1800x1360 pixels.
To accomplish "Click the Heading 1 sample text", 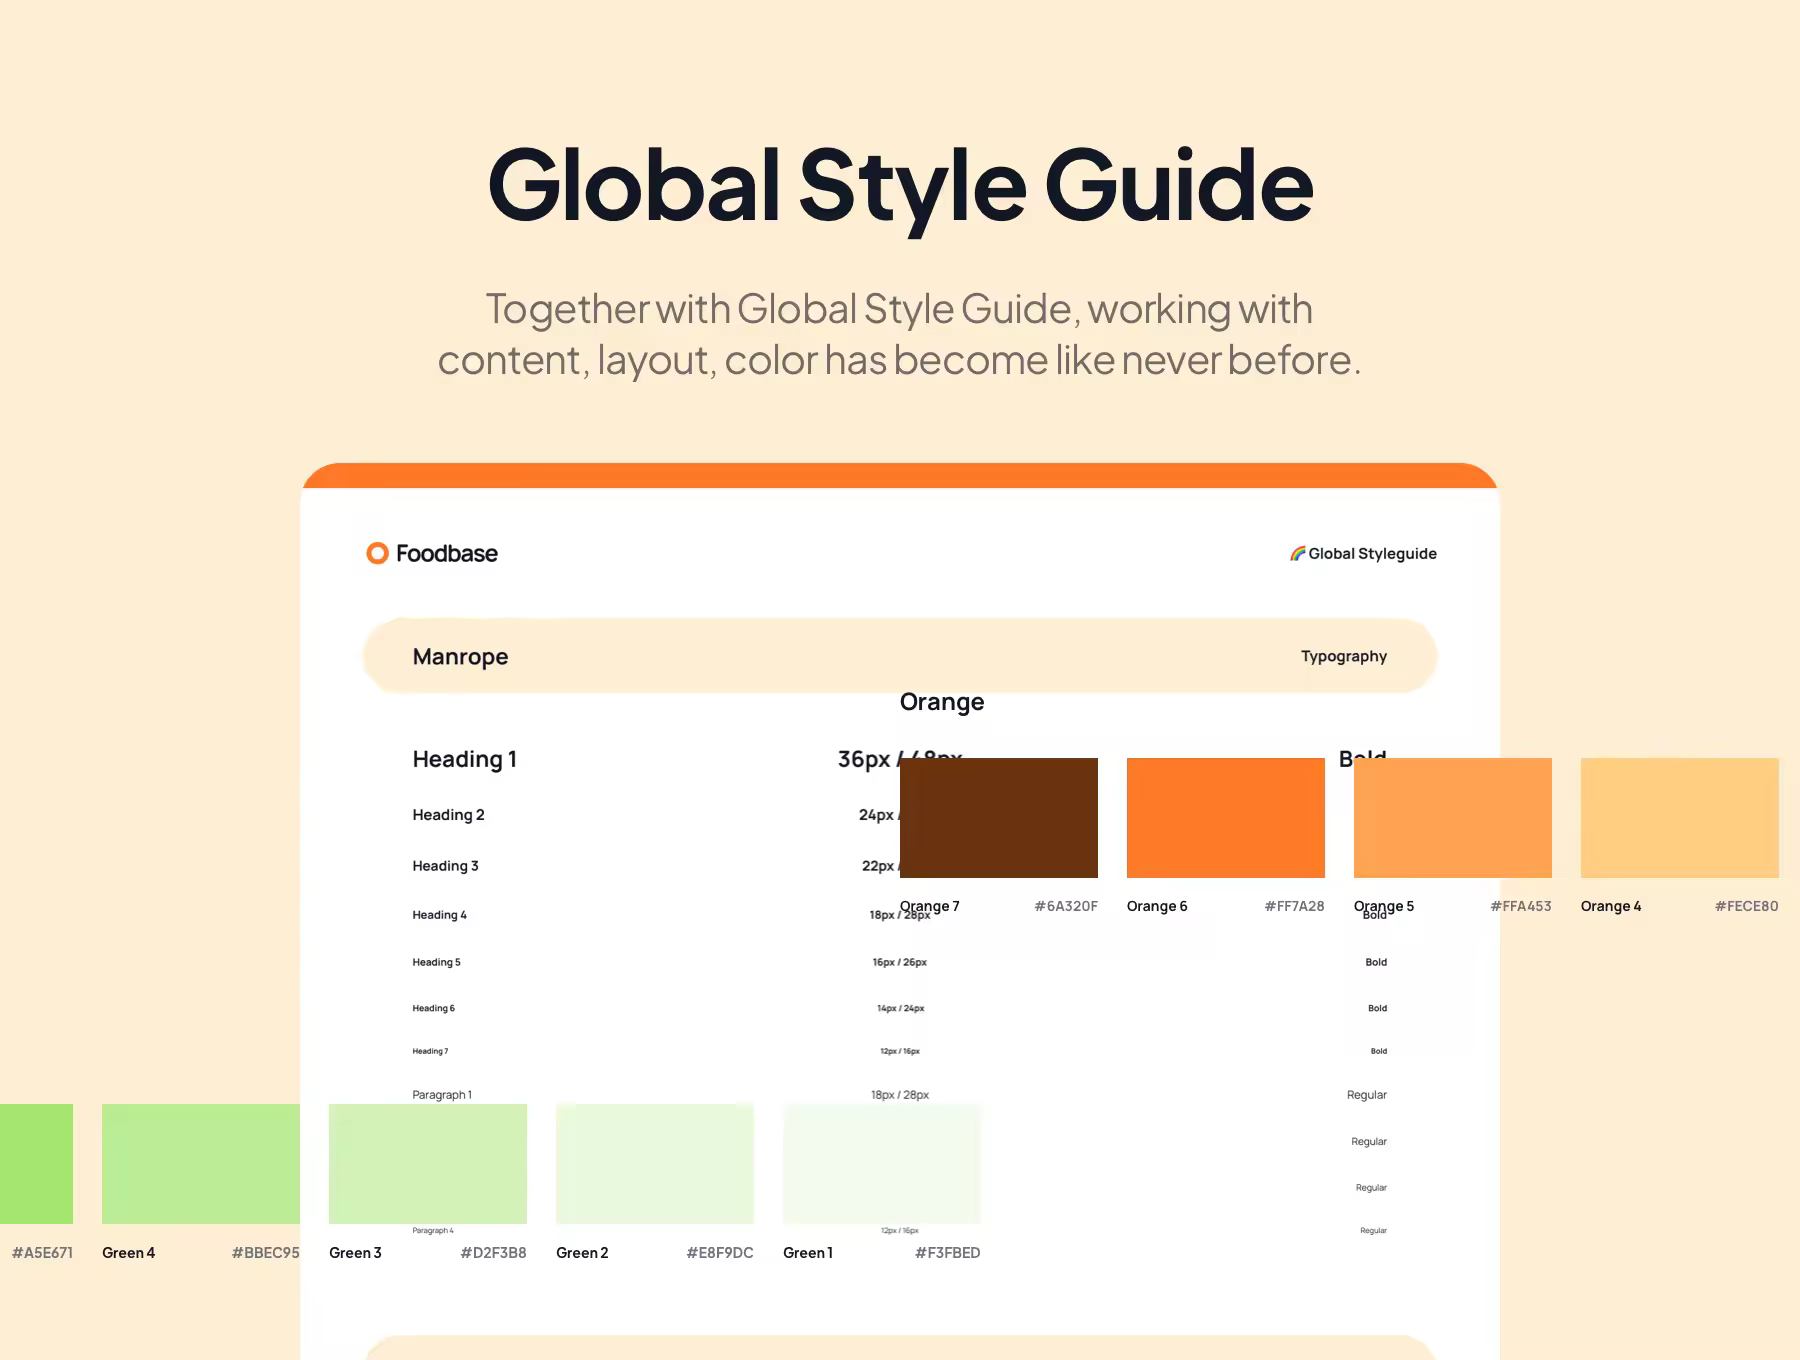I will pos(465,759).
